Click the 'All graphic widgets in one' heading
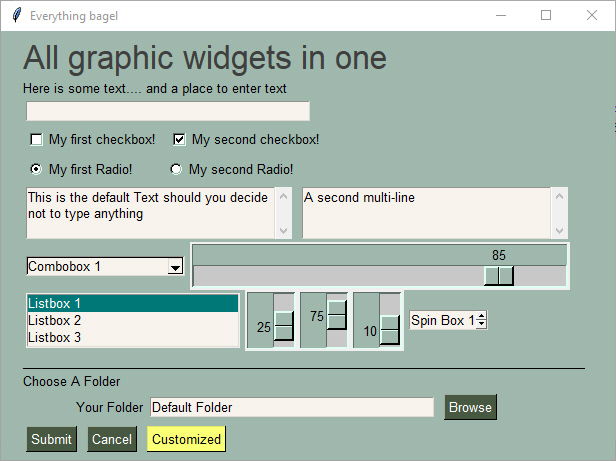 (x=205, y=59)
